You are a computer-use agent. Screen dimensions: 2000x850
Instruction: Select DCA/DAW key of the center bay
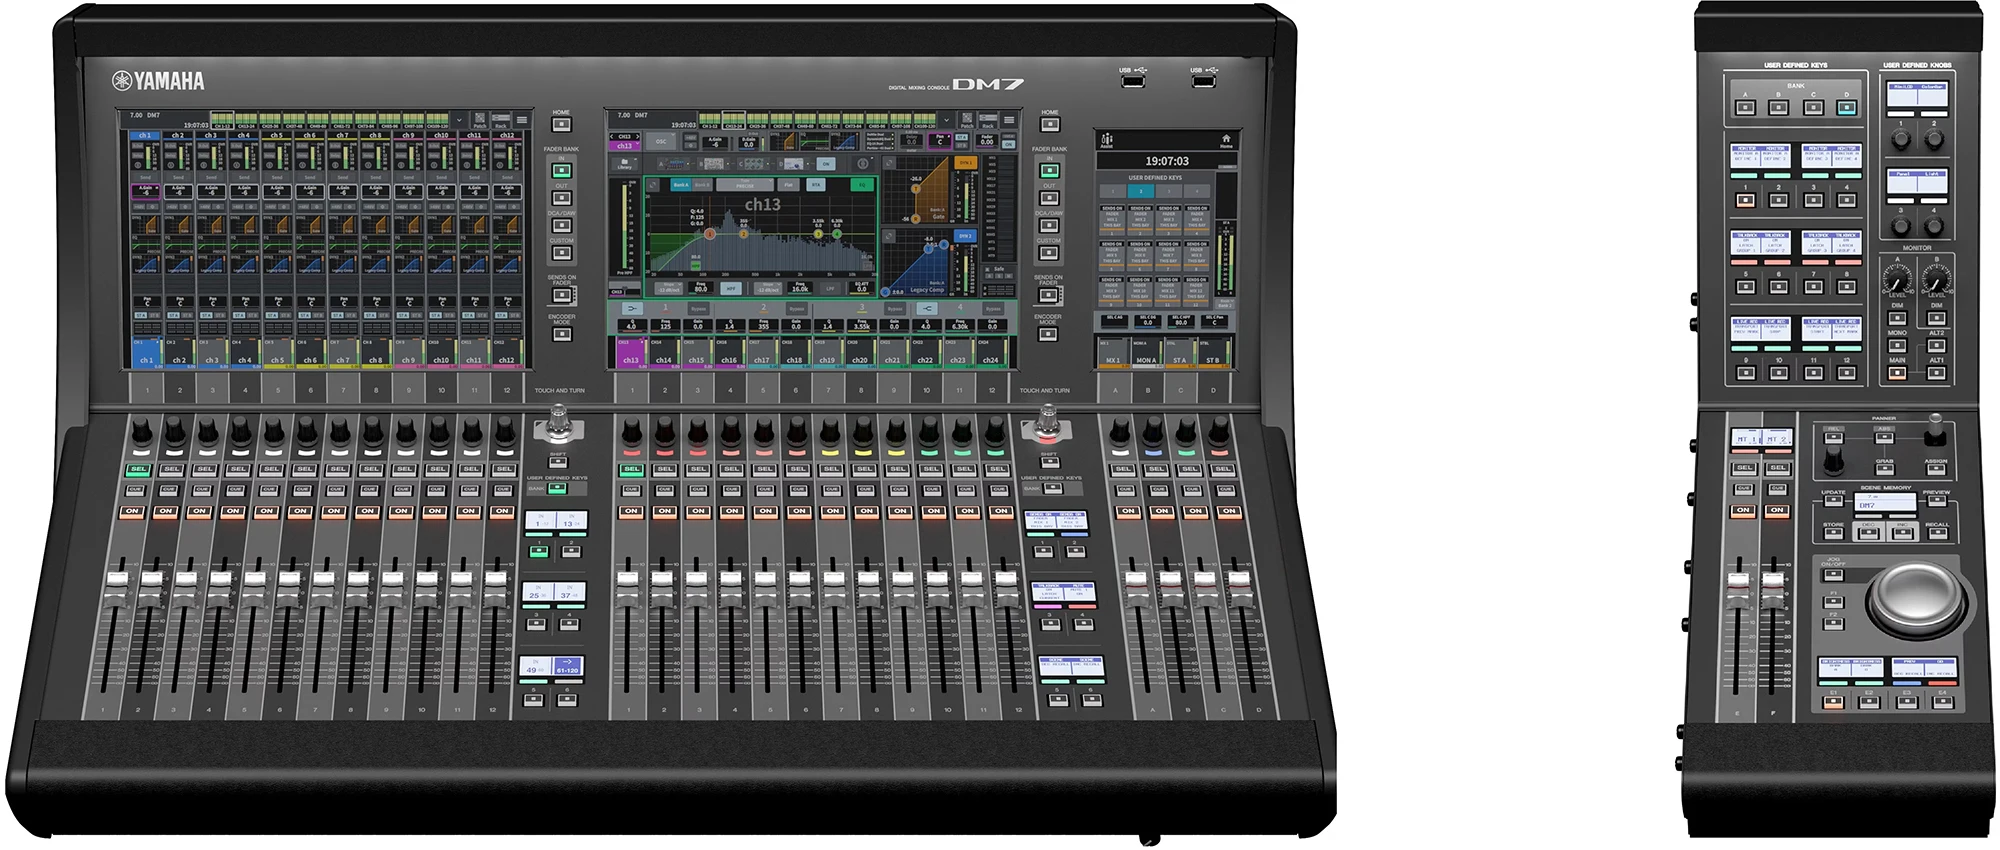1049,225
